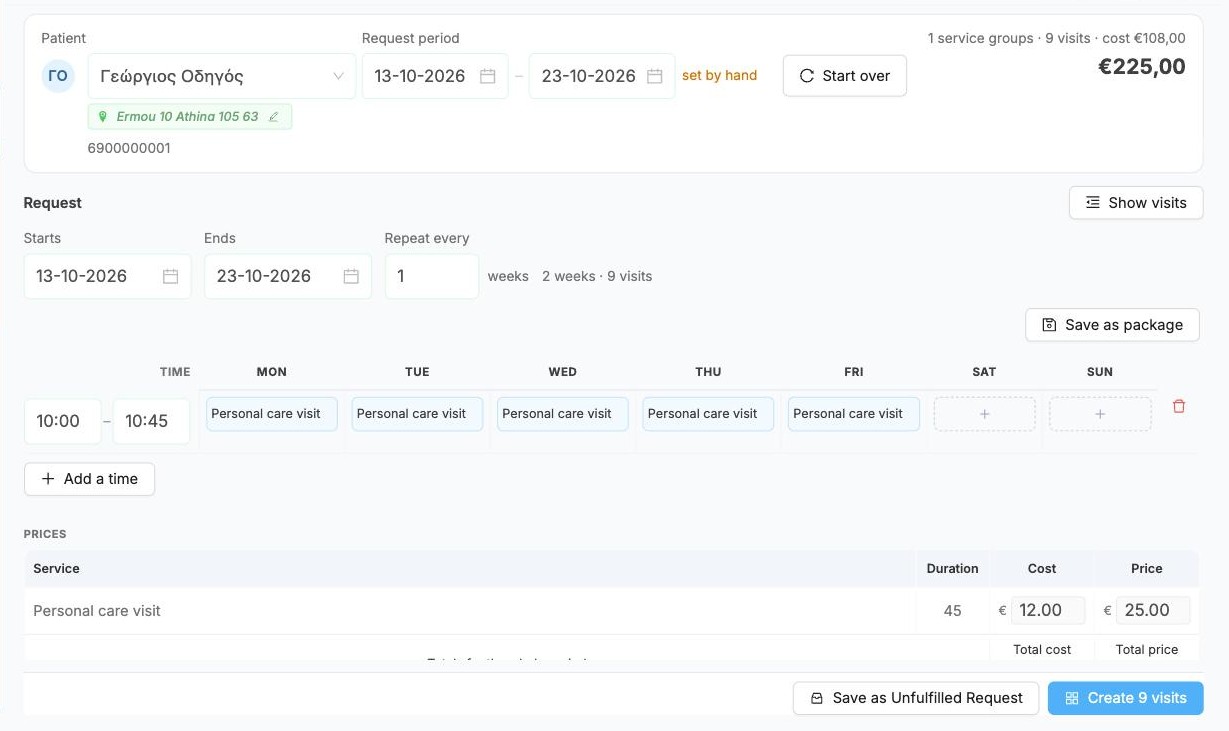Image resolution: width=1229 pixels, height=731 pixels.
Task: Select Thursday Personal care visit chip
Action: click(708, 414)
